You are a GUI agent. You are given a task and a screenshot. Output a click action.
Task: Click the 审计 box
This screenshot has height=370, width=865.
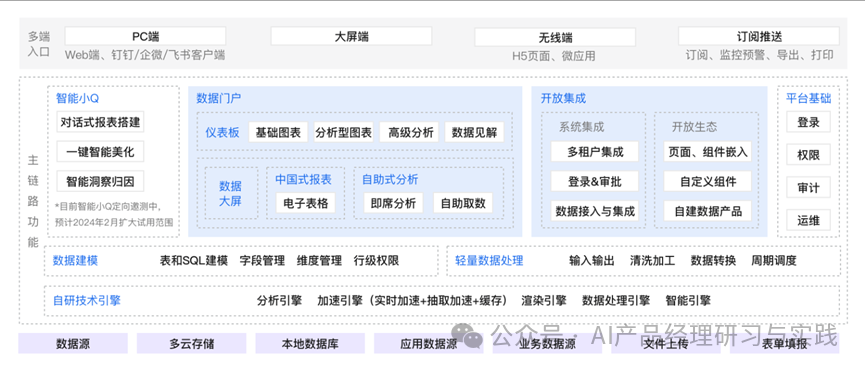point(808,188)
